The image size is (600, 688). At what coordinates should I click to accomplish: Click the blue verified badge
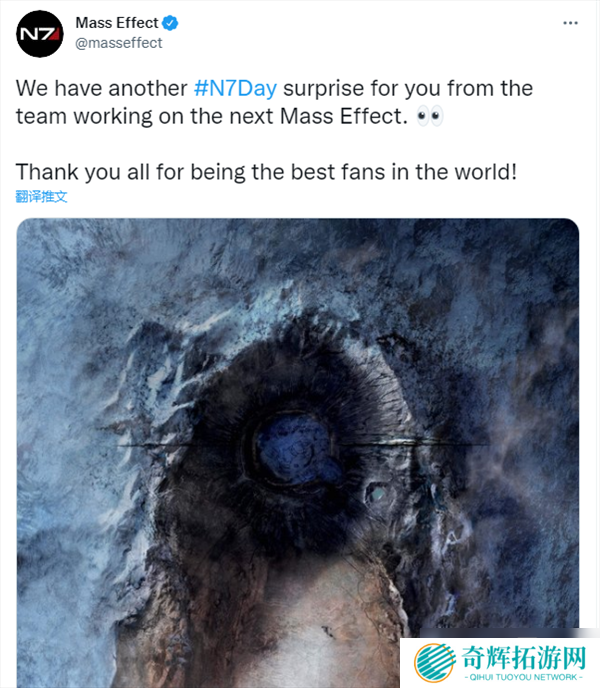(171, 24)
